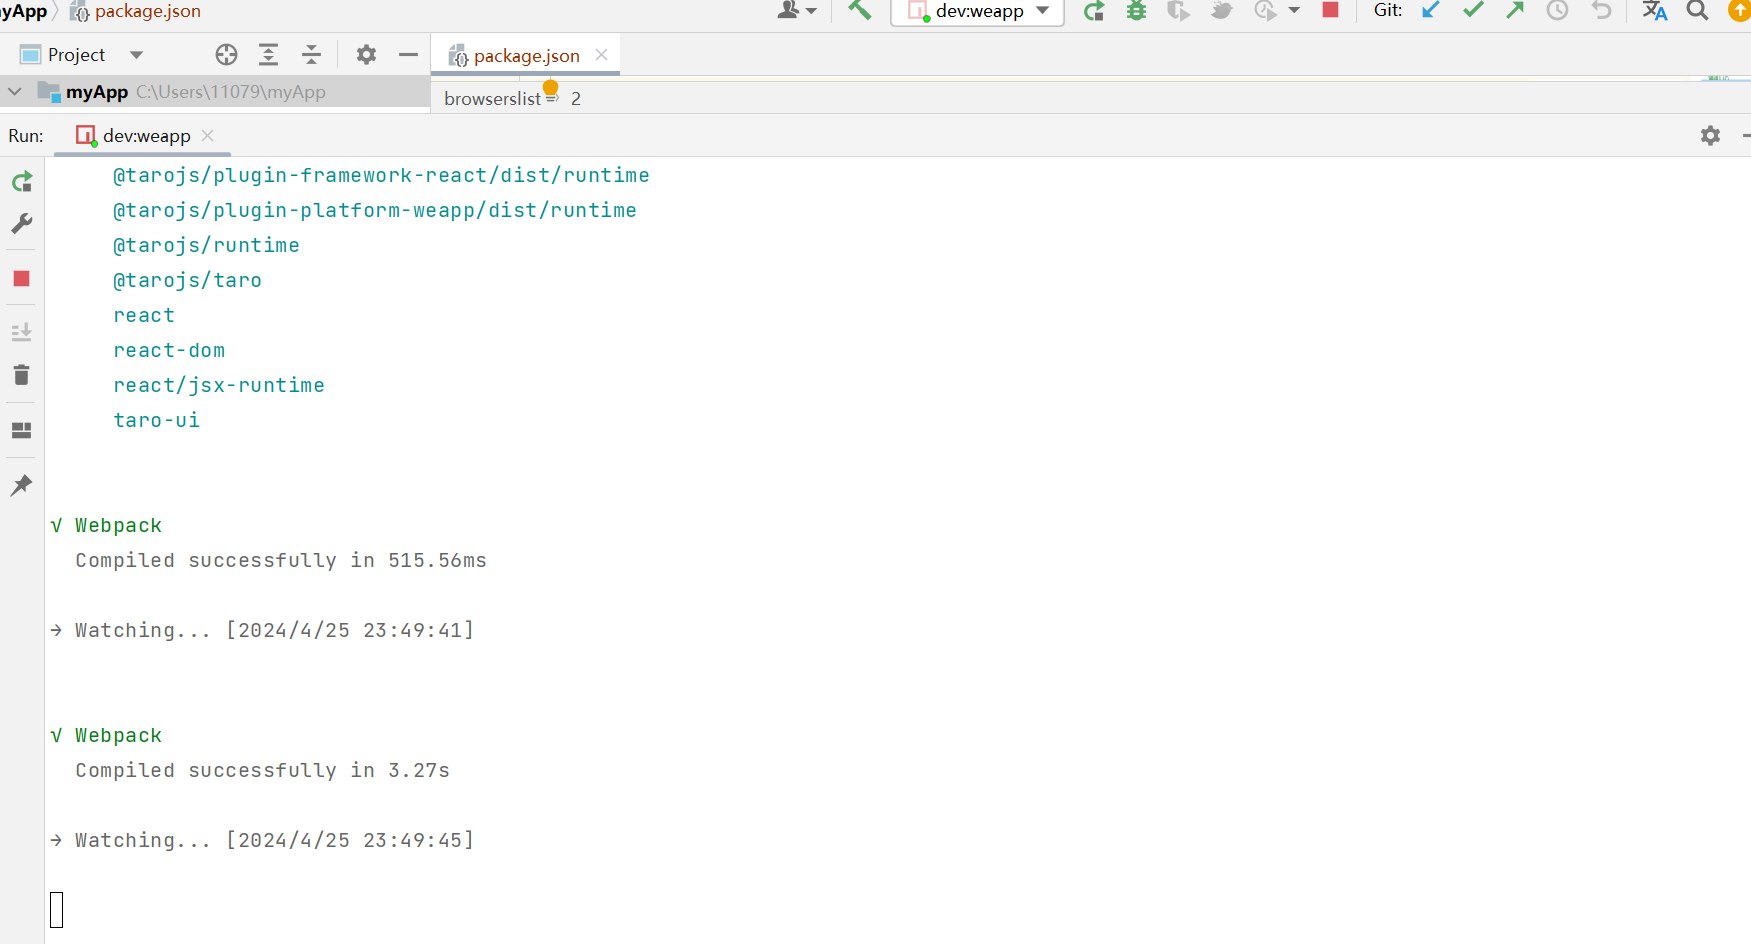Collapse the myApp project tree node

(15, 92)
